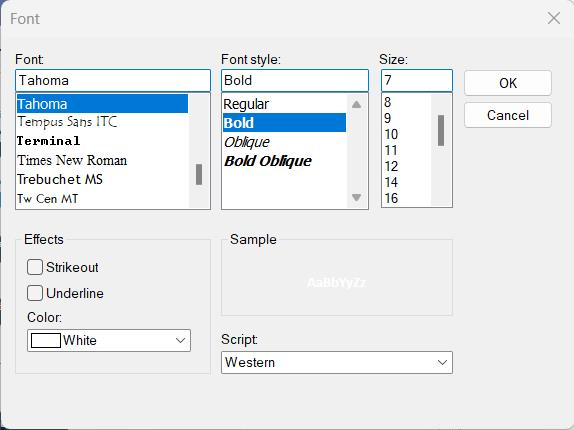Choose Bold font style in list
Viewport: 574px width, 430px height.
(284, 123)
